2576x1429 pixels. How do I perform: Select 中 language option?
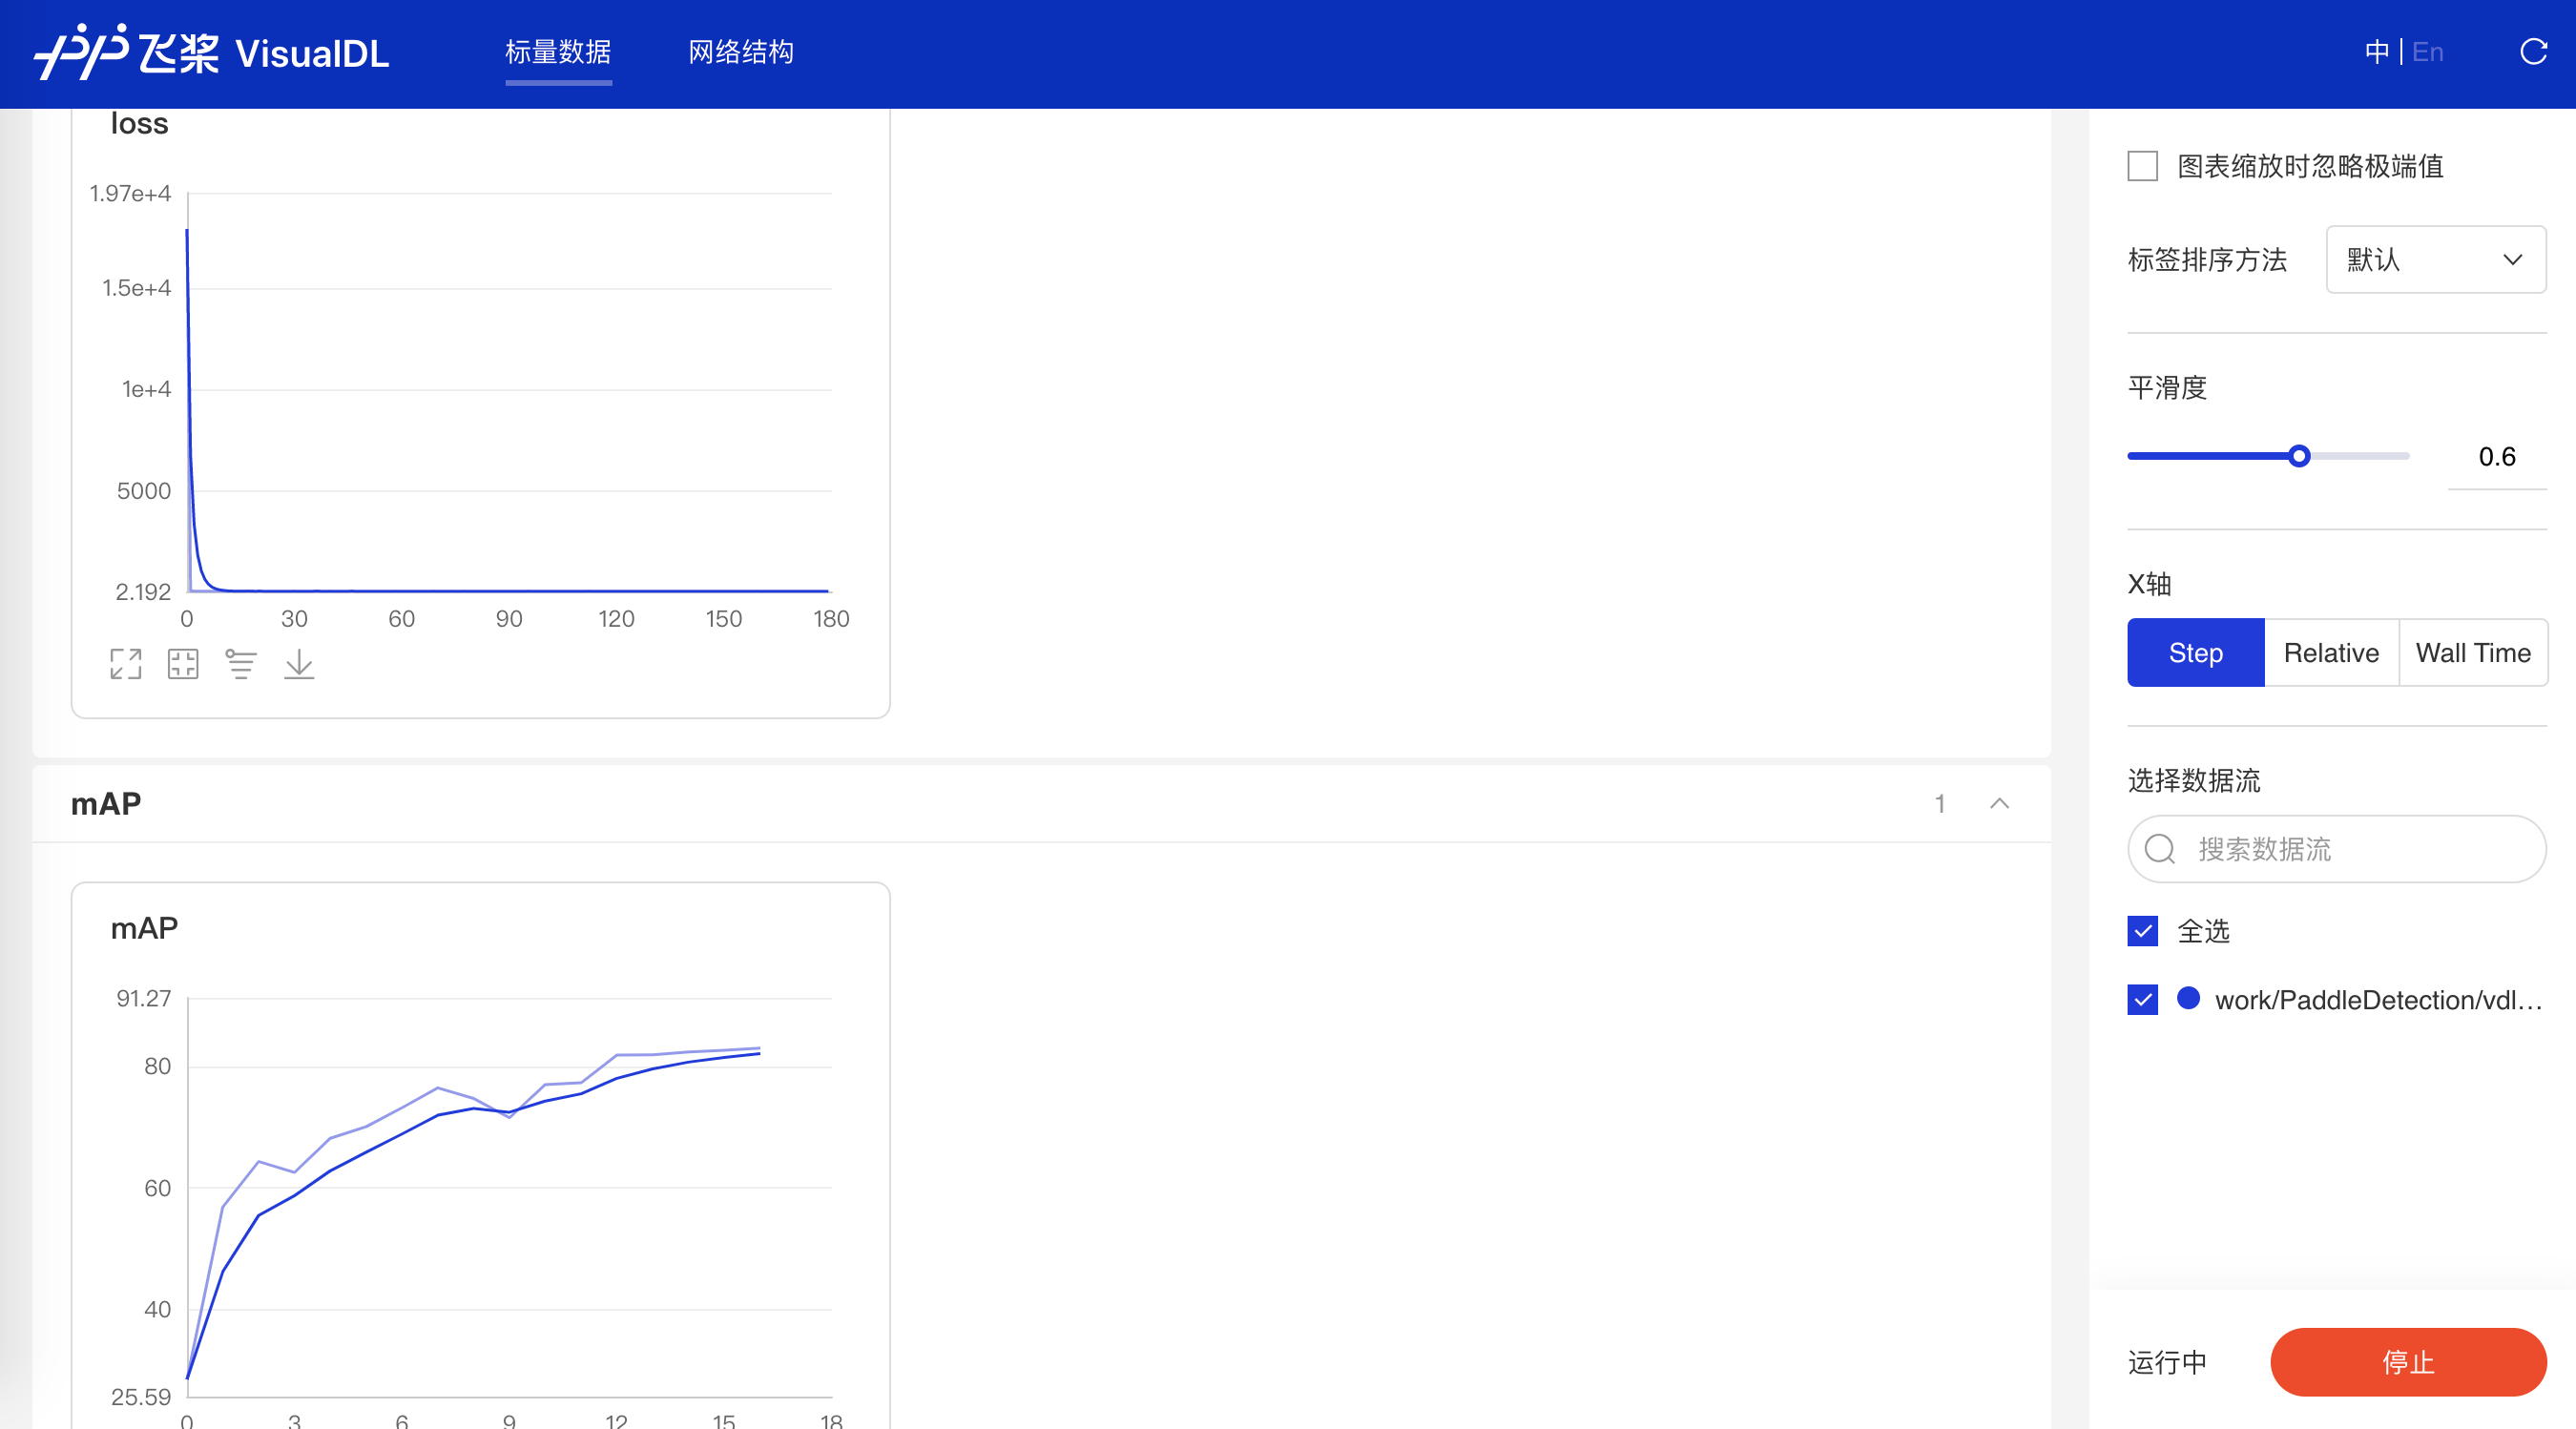tap(2377, 52)
